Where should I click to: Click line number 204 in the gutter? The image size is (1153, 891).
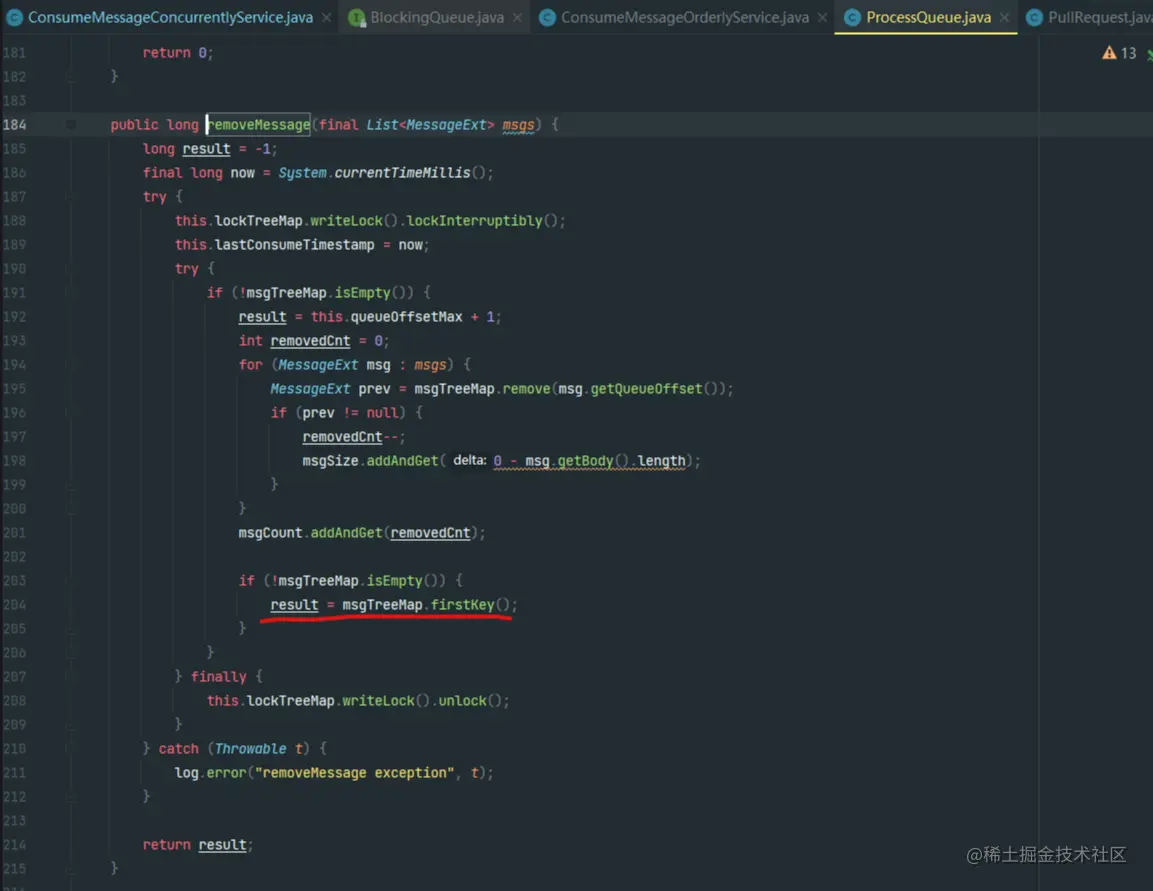pyautogui.click(x=14, y=605)
